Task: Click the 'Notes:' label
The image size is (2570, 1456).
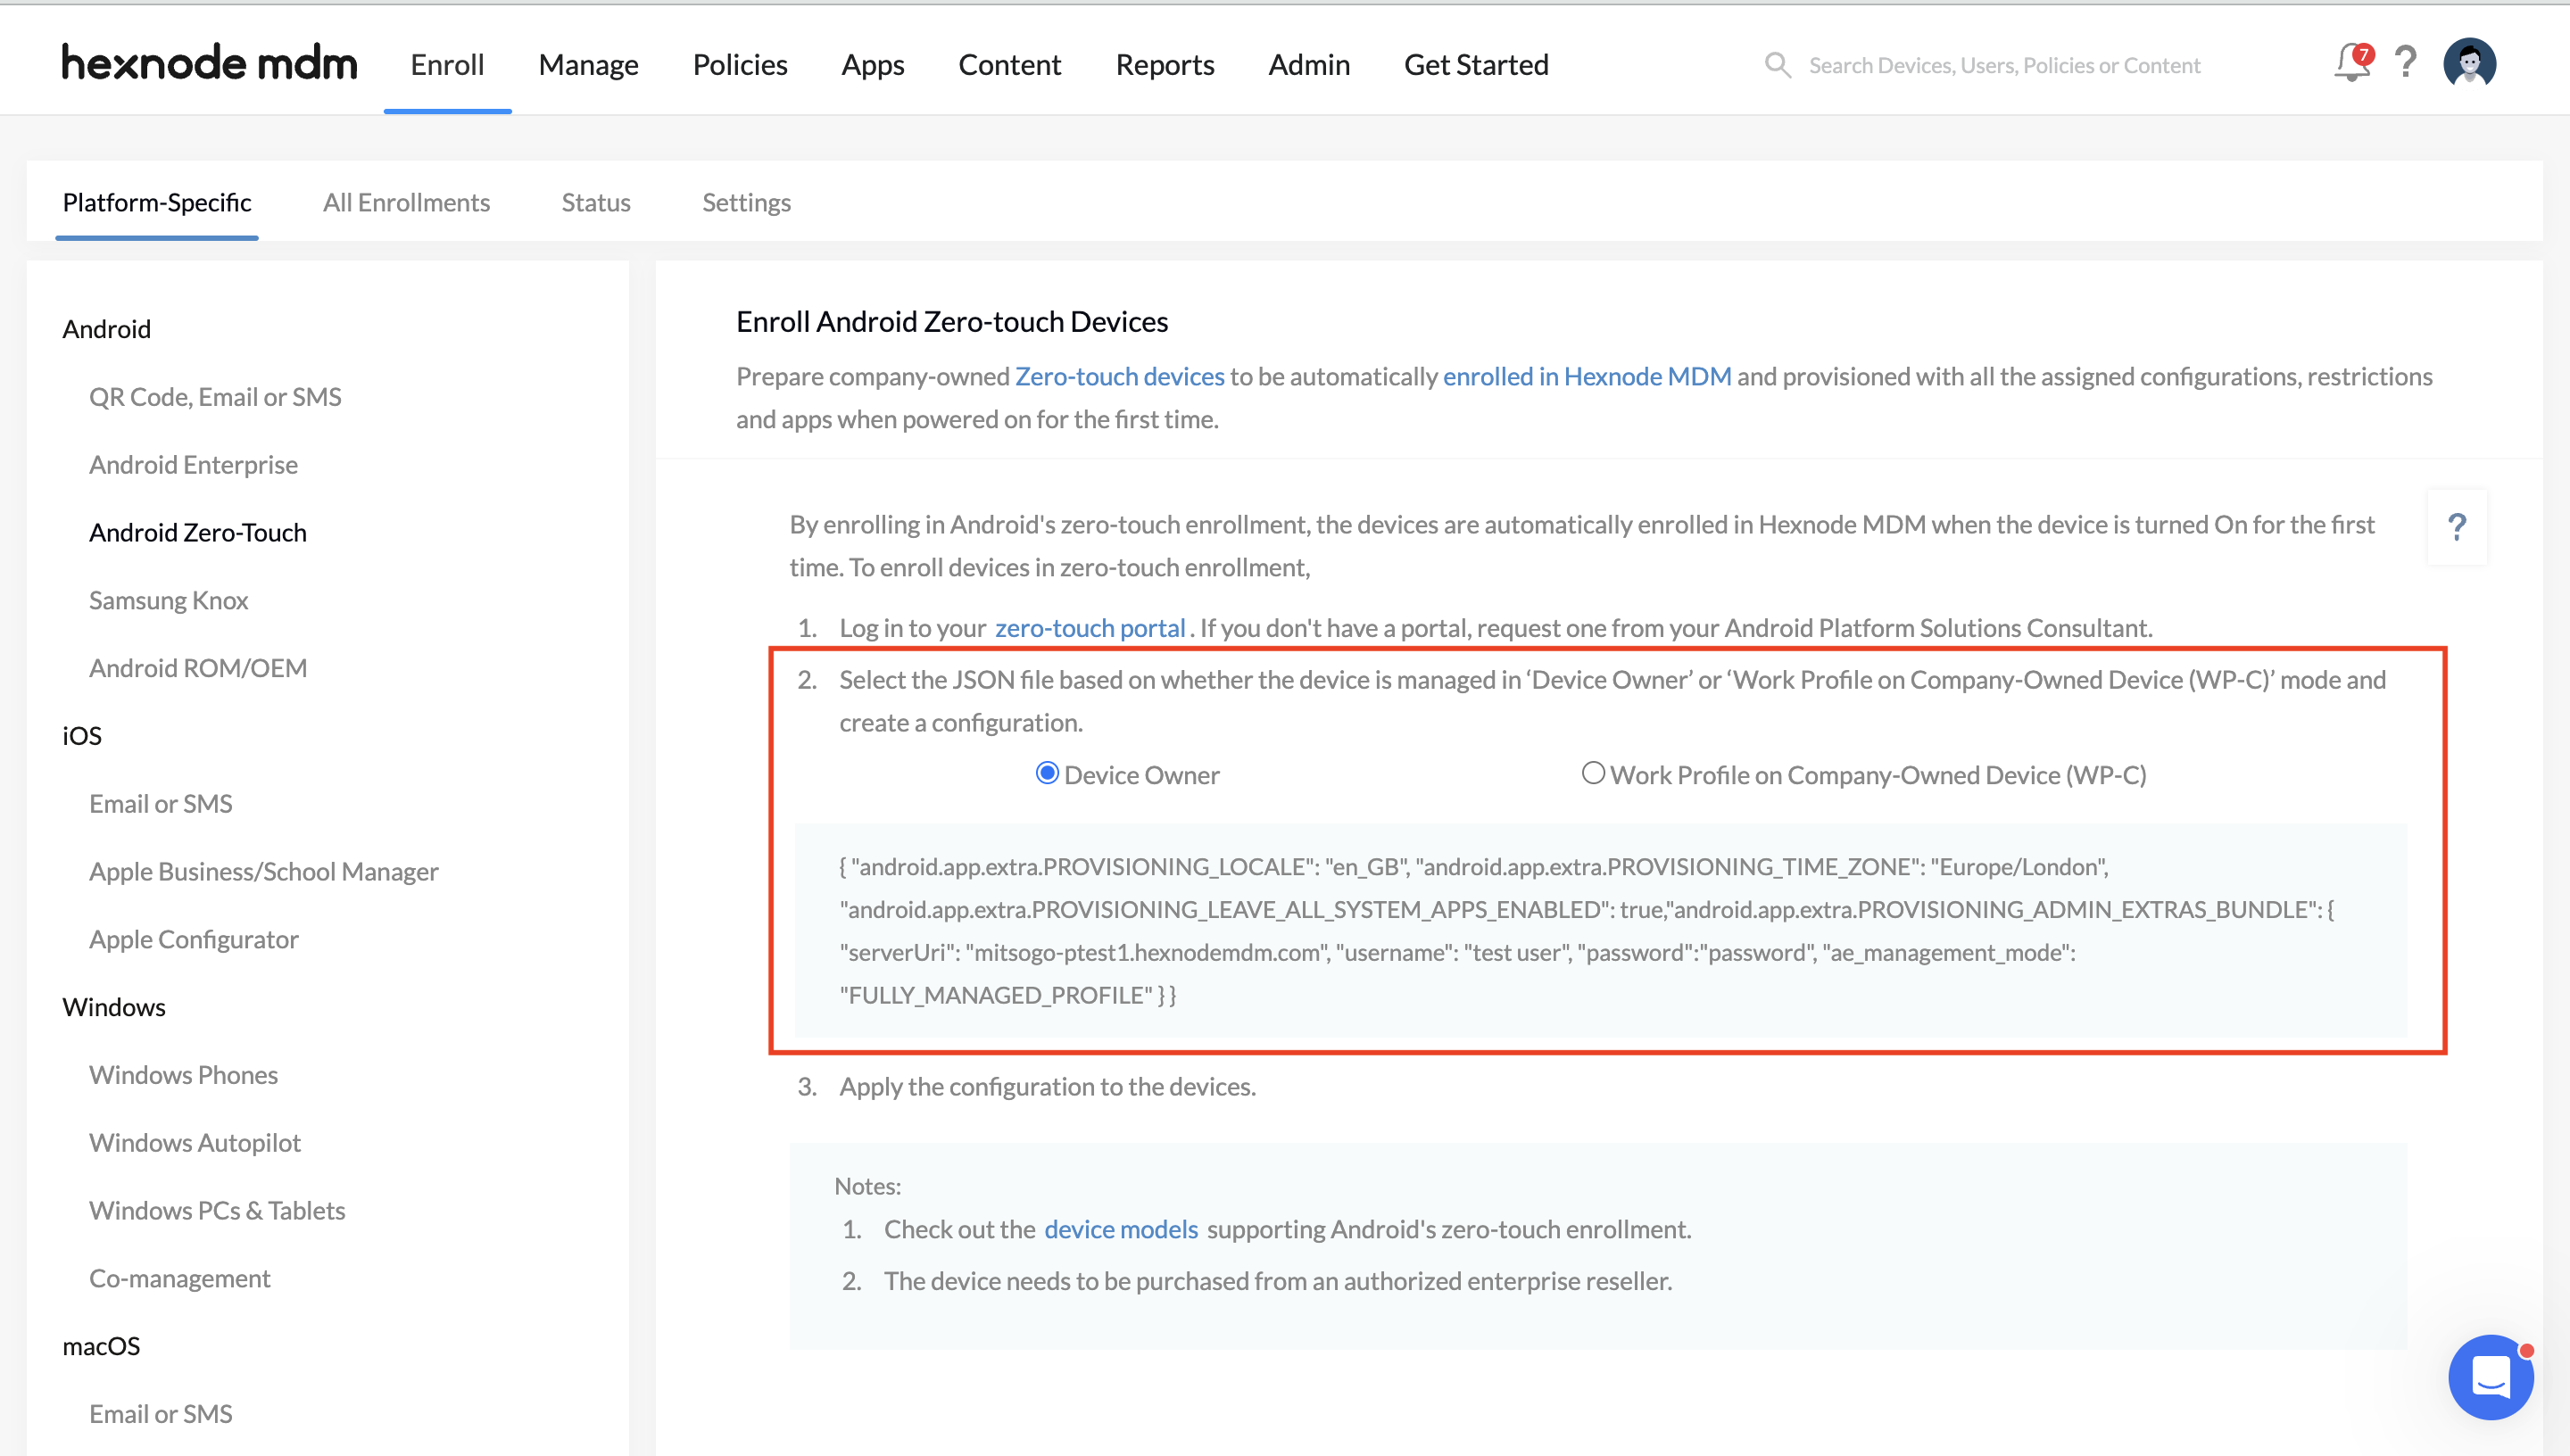Action: [x=867, y=1186]
